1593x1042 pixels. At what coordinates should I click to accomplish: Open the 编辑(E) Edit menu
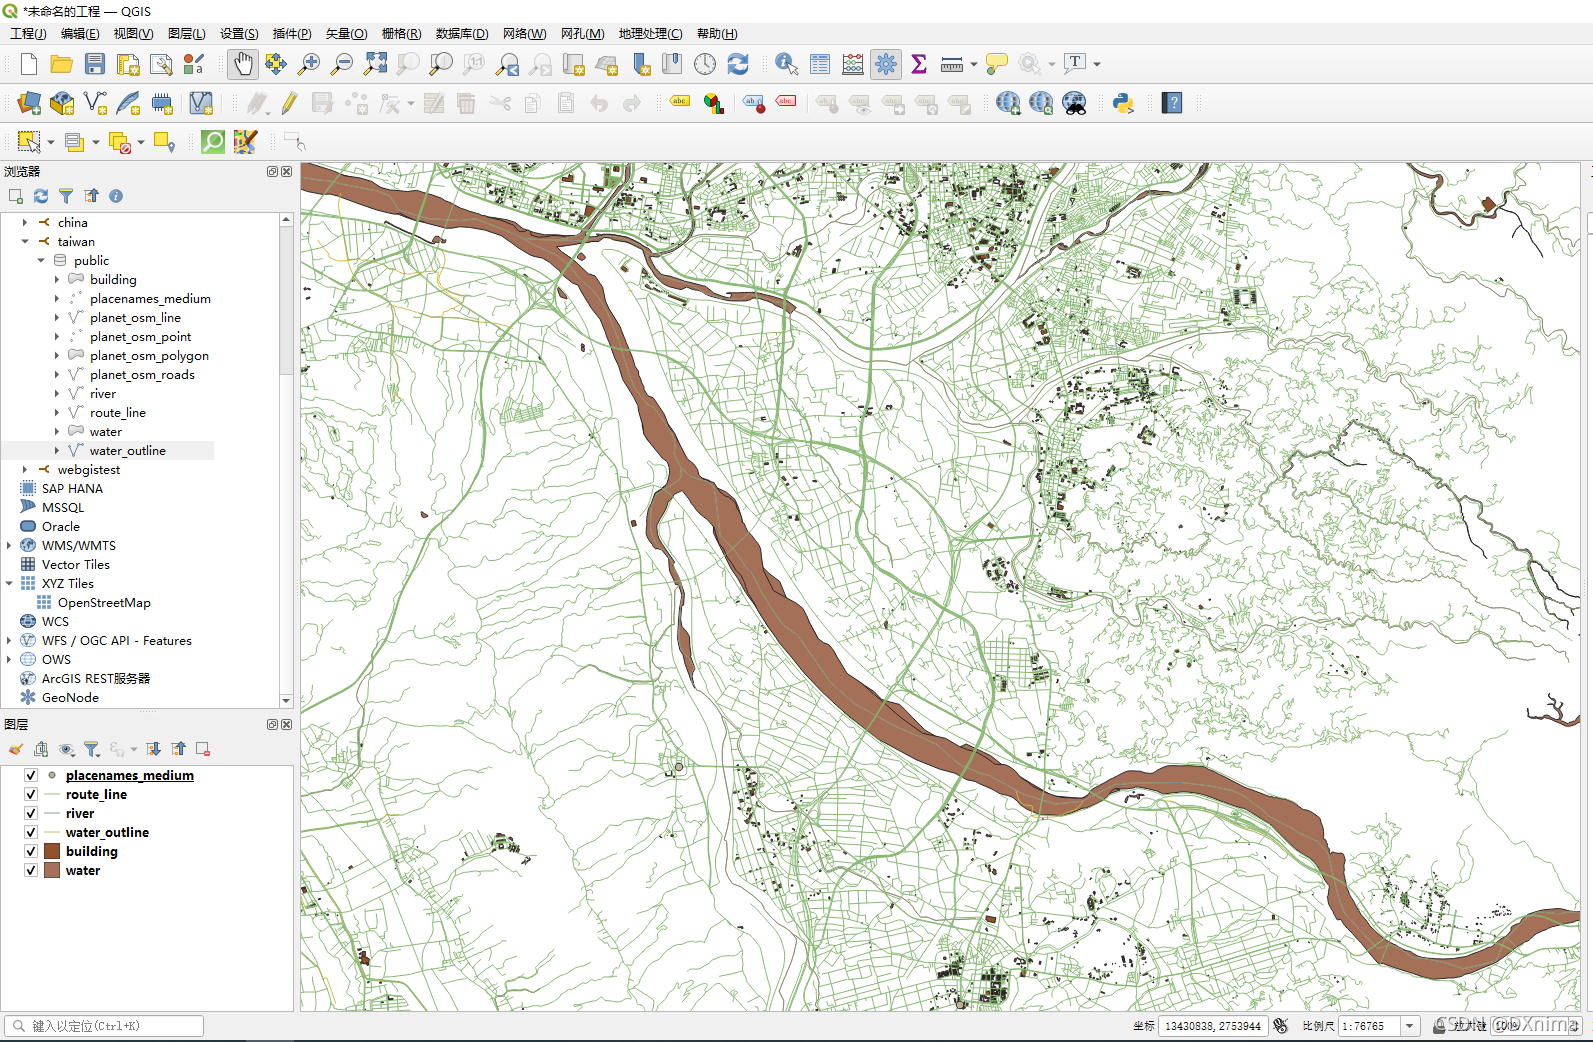click(80, 34)
